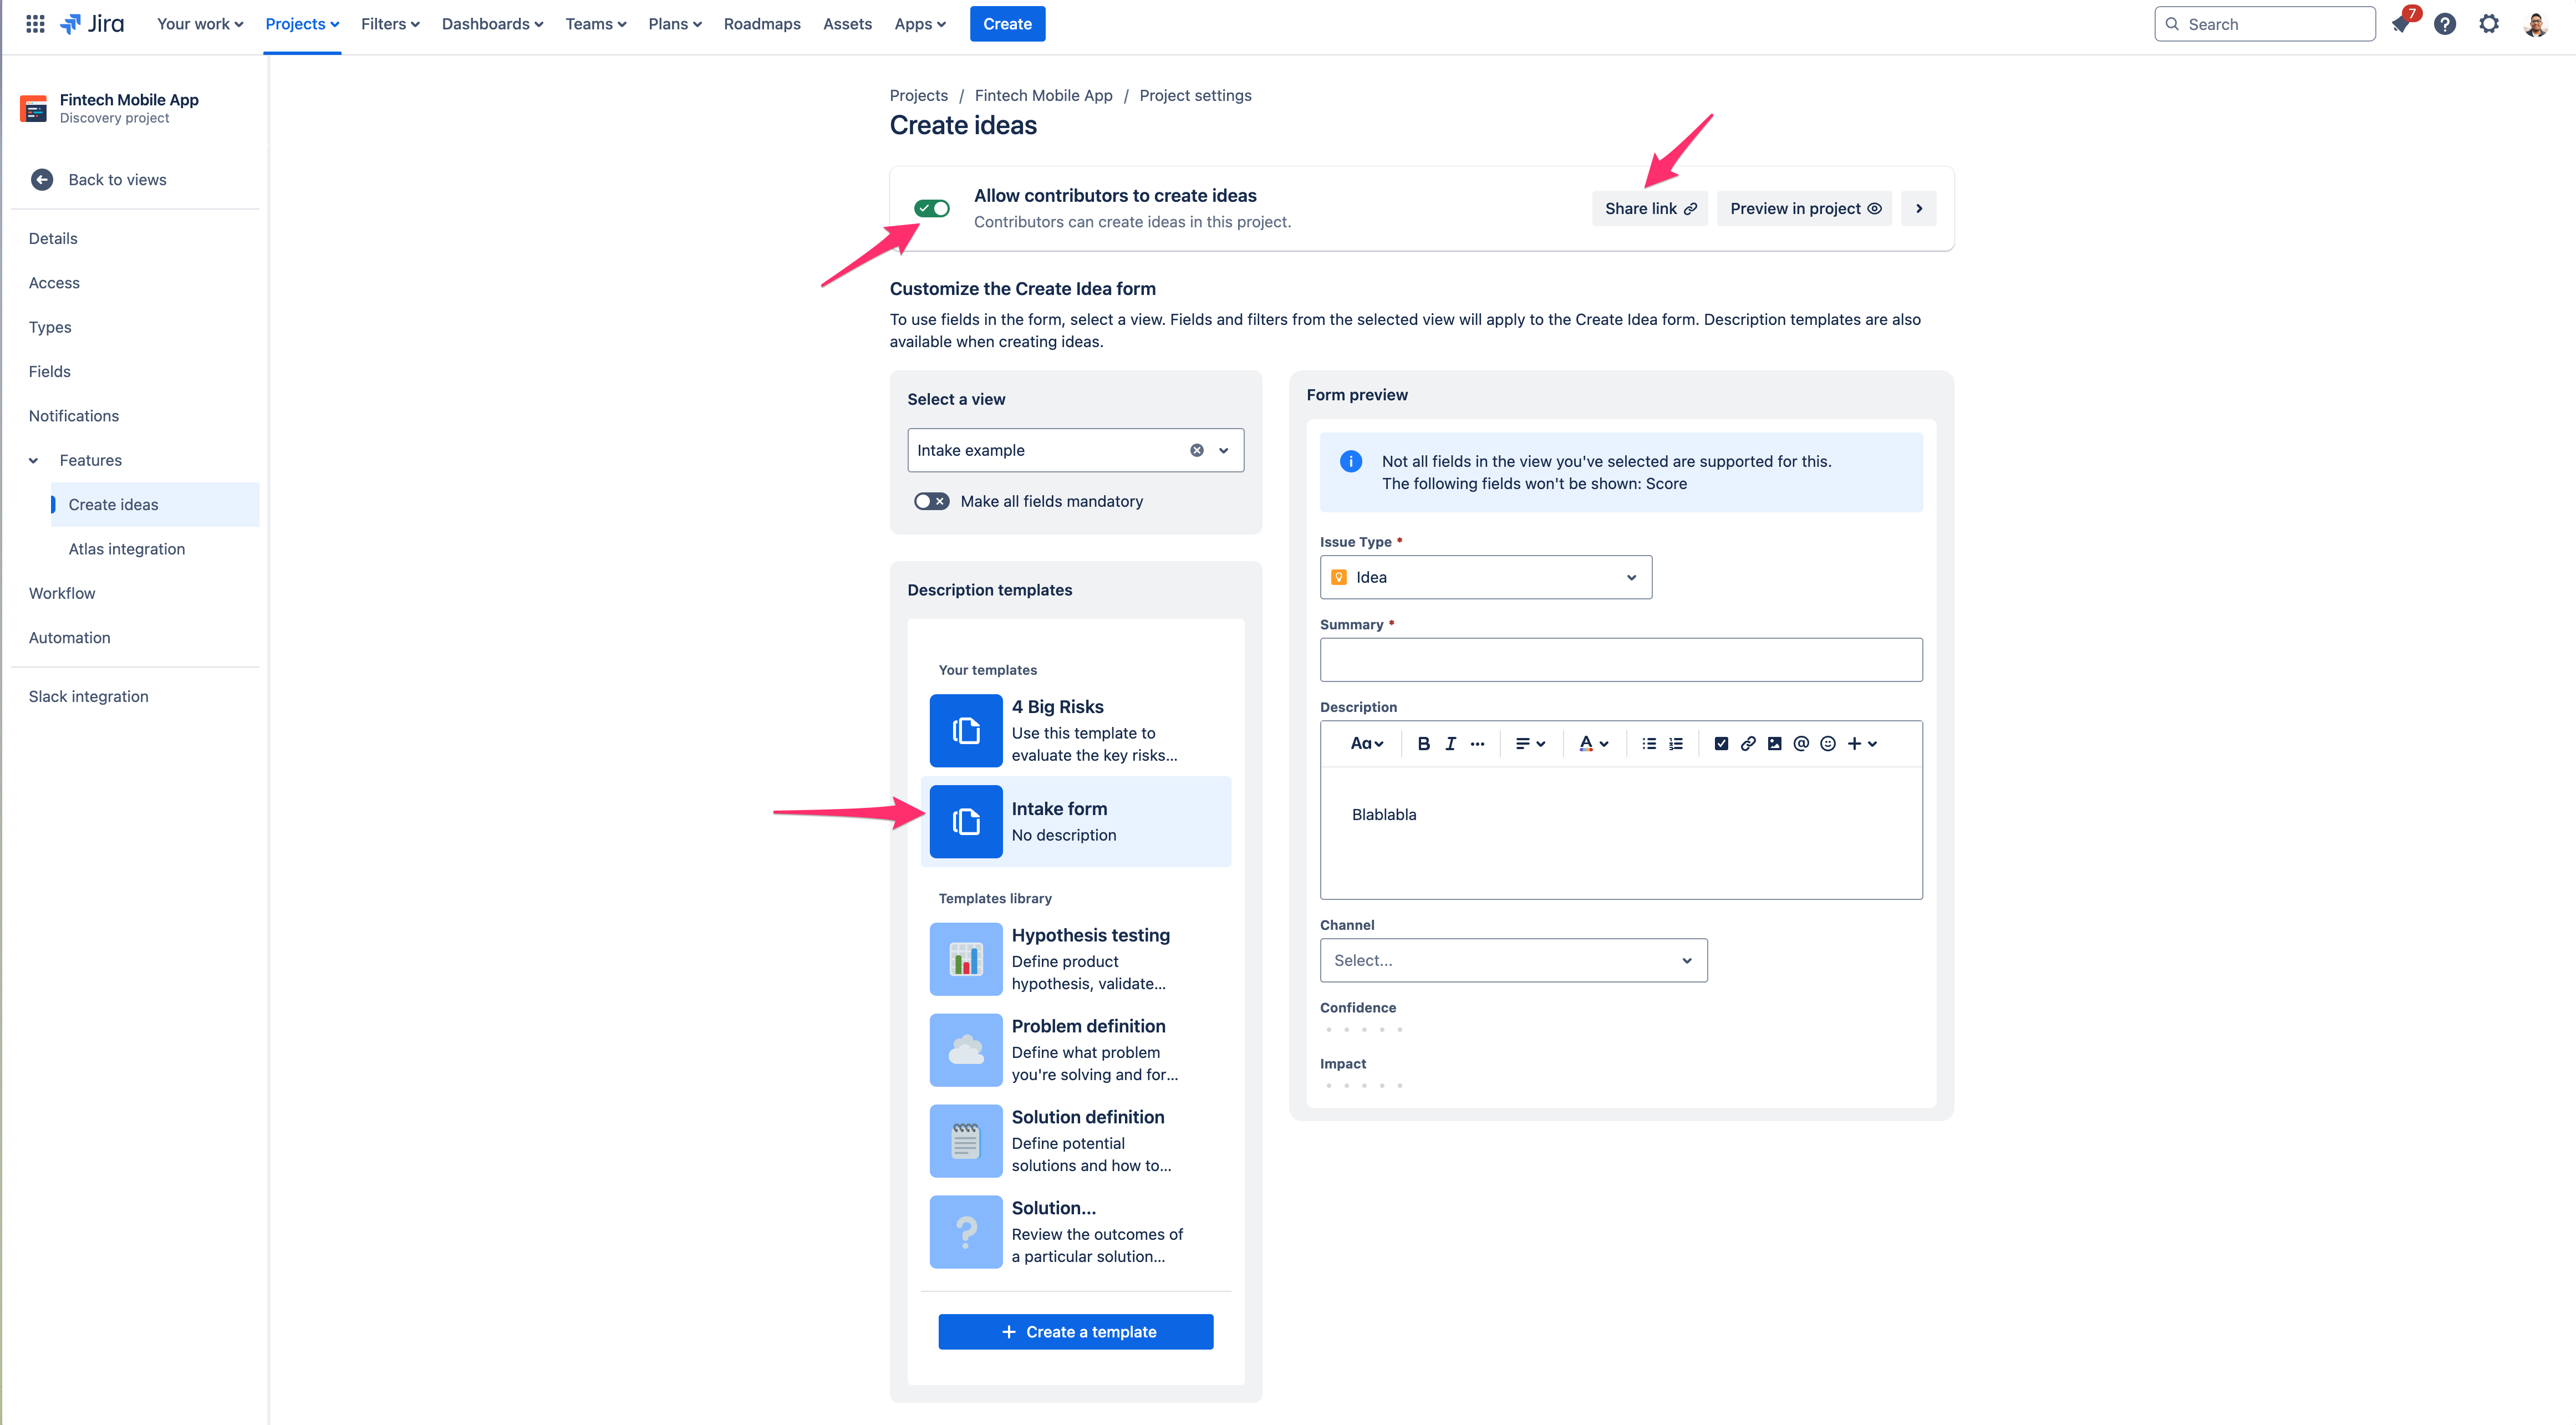Screen dimensions: 2576x1425
Task: Open the Channel select dropdown
Action: pos(1512,960)
